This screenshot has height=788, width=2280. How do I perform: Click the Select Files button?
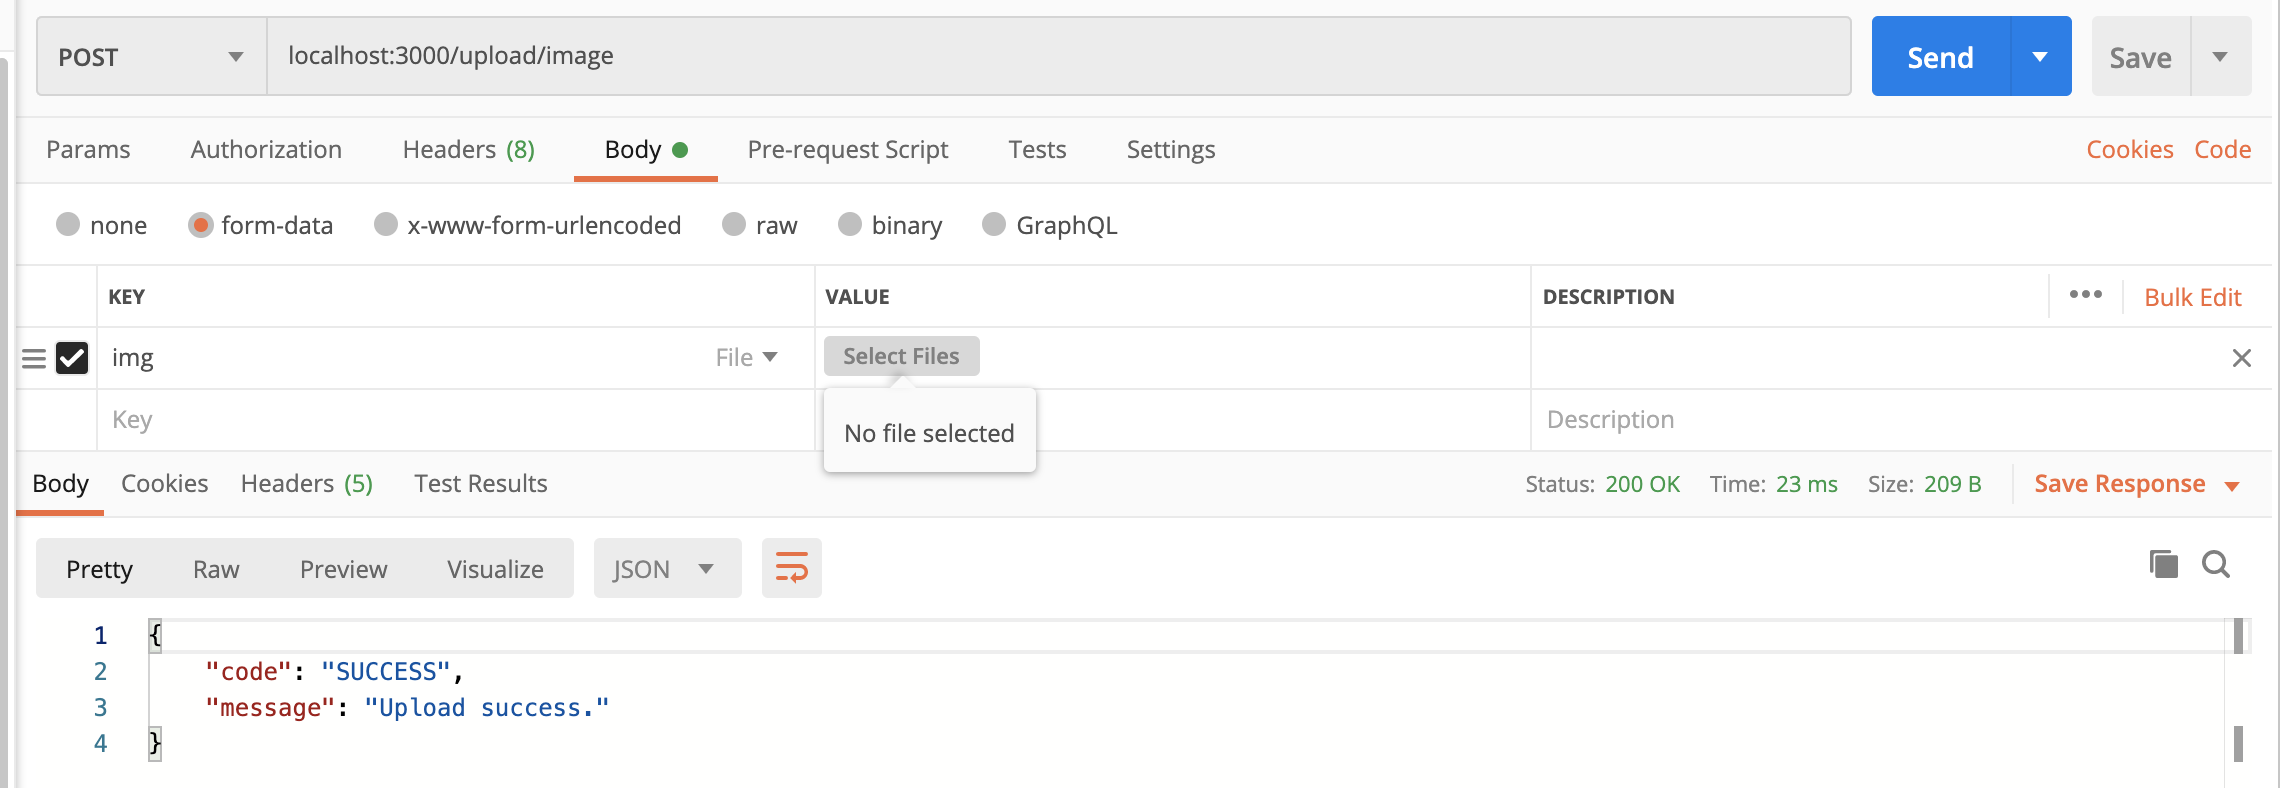(901, 357)
